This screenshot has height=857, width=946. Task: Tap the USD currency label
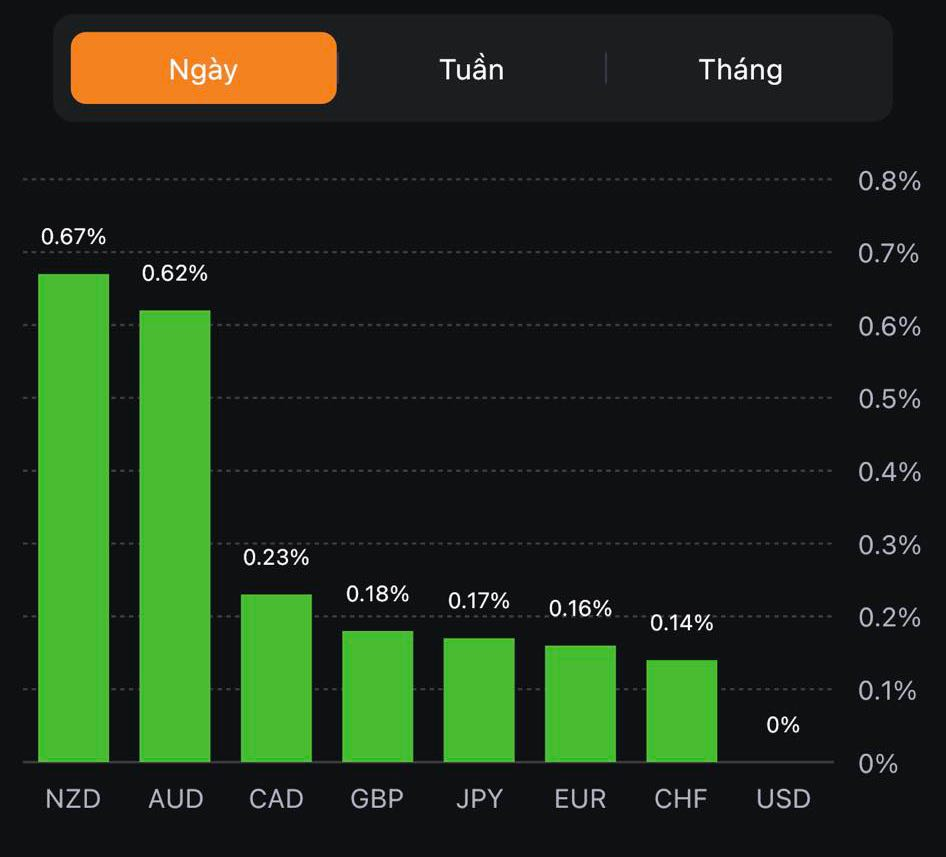tap(783, 800)
